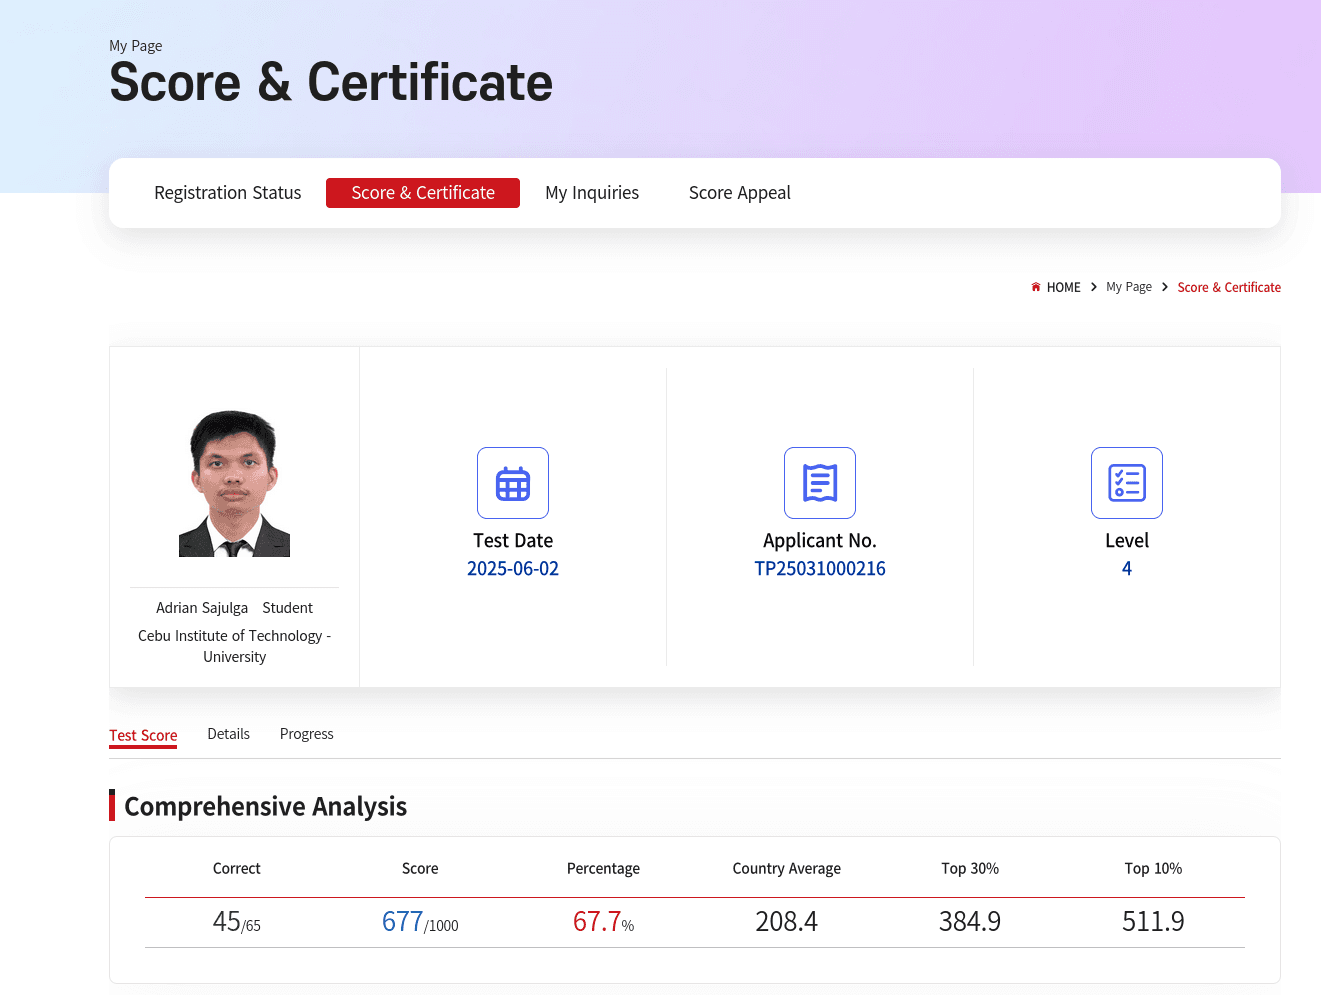This screenshot has height=995, width=1321.
Task: Click the applicant profile photo
Action: point(234,483)
